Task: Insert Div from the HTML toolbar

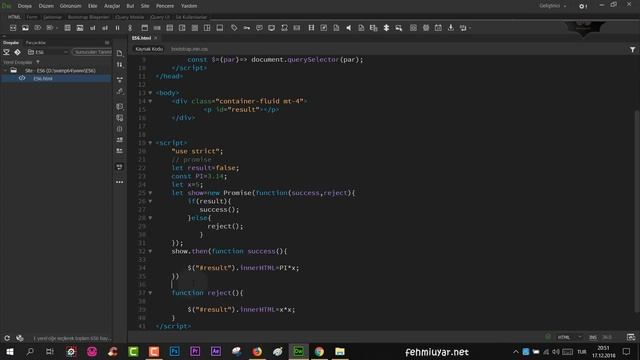Action: 13,28
